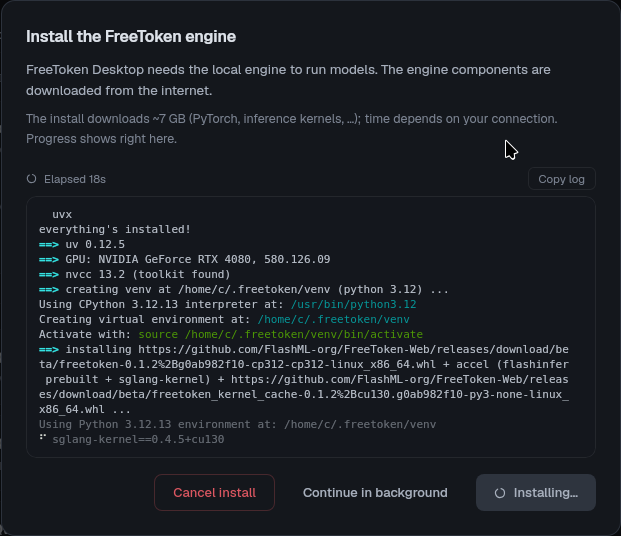Screen dimensions: 621x536
Task: Click the arrow marker before uv 0.12.5
Action: point(49,244)
